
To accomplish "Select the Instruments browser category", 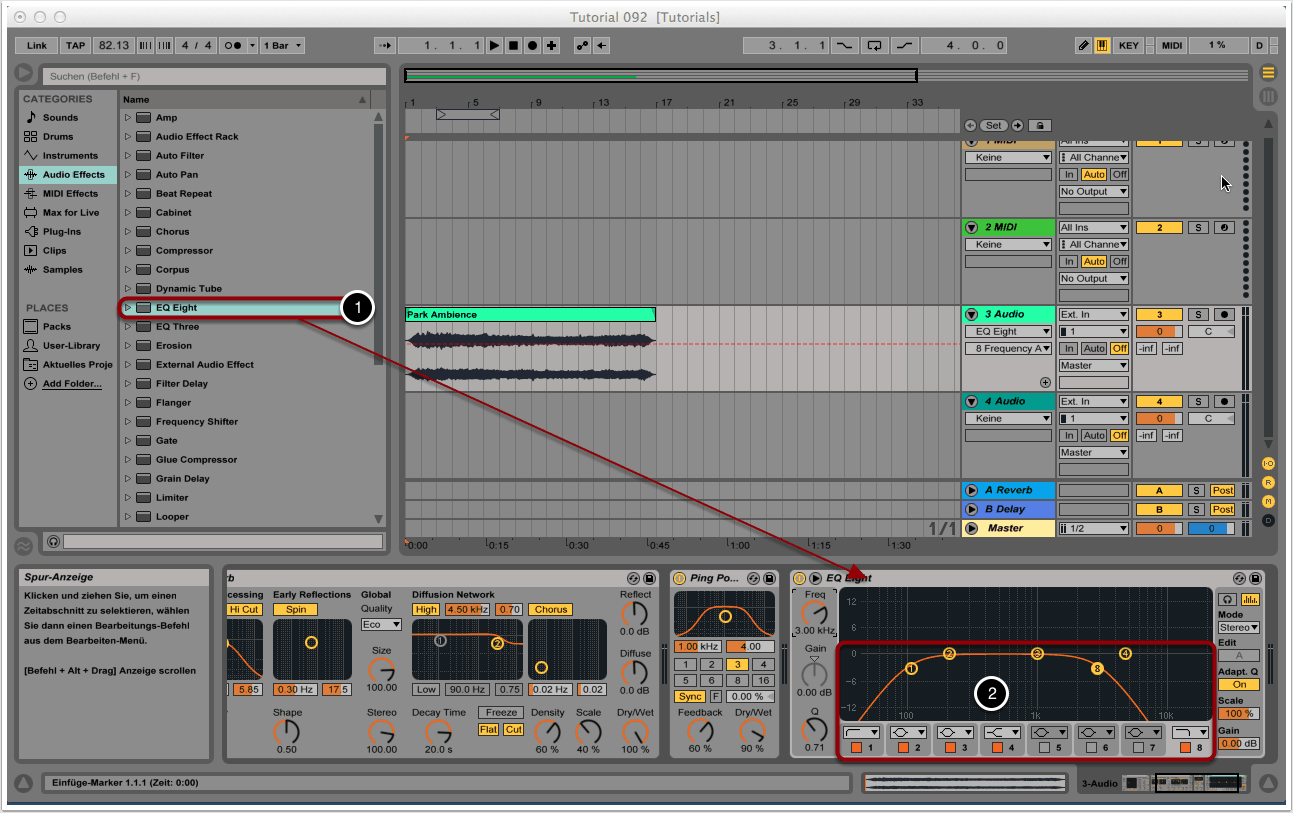I will coord(69,156).
